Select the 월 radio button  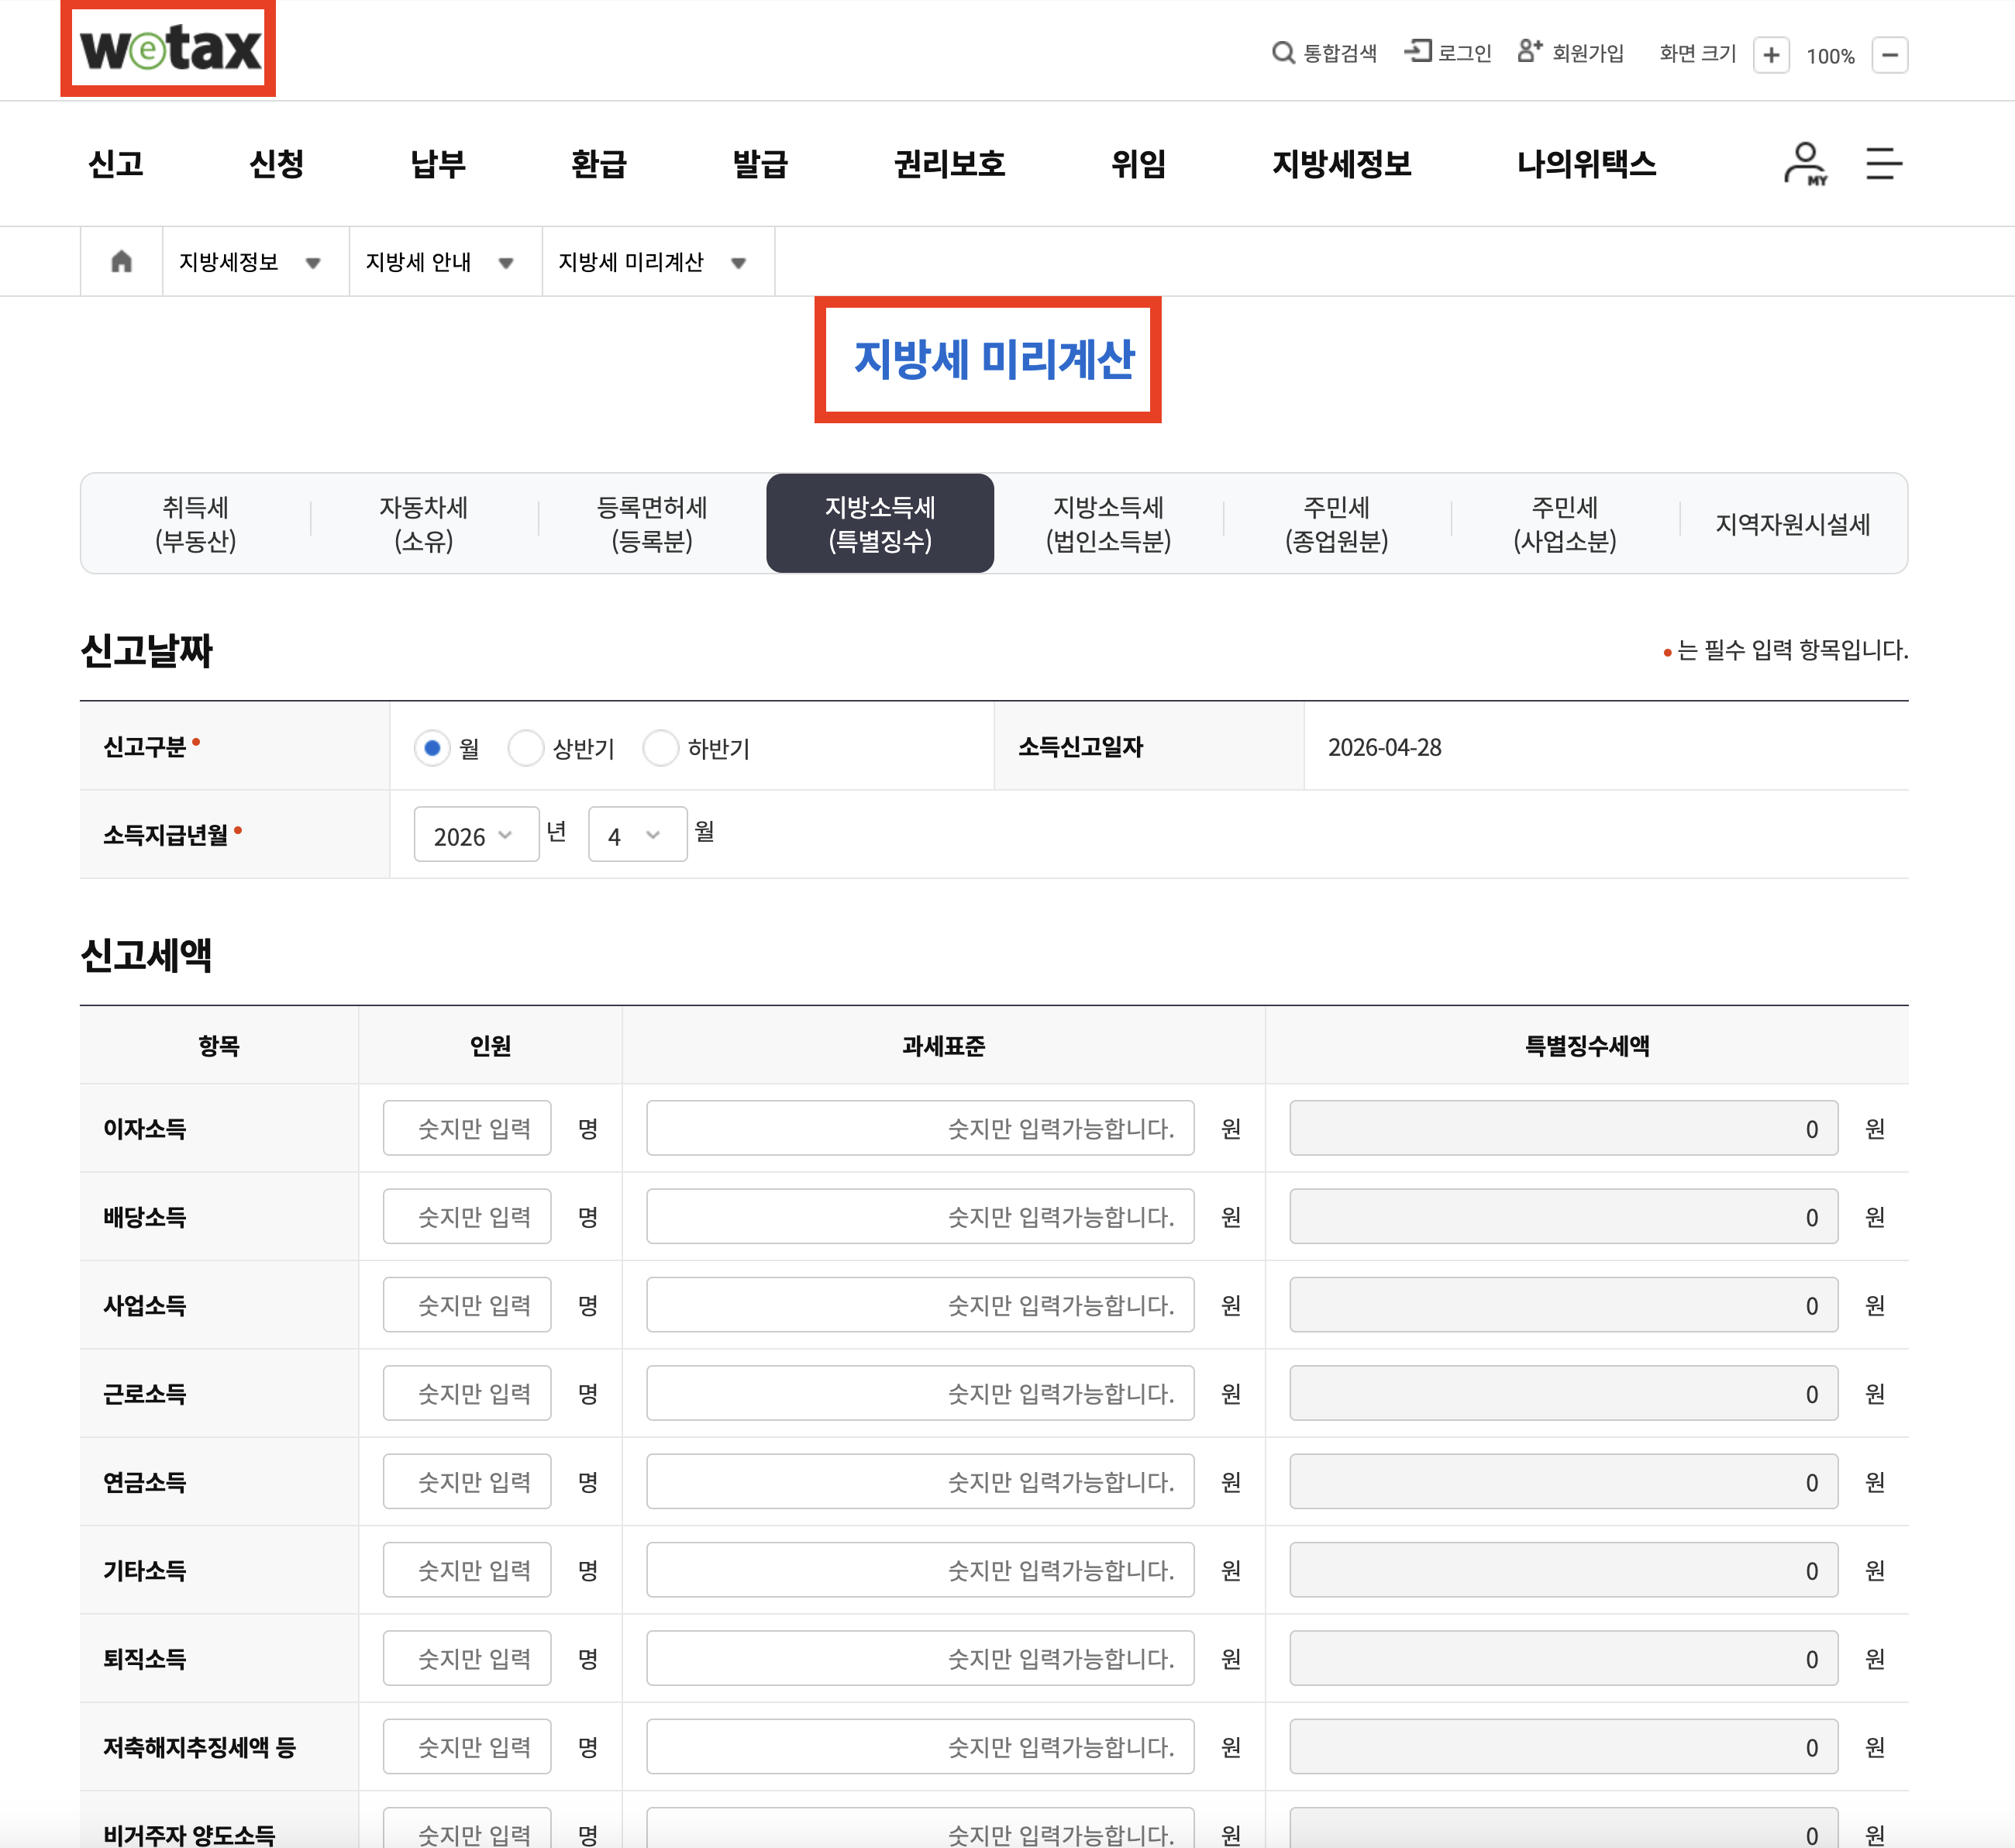coord(432,748)
